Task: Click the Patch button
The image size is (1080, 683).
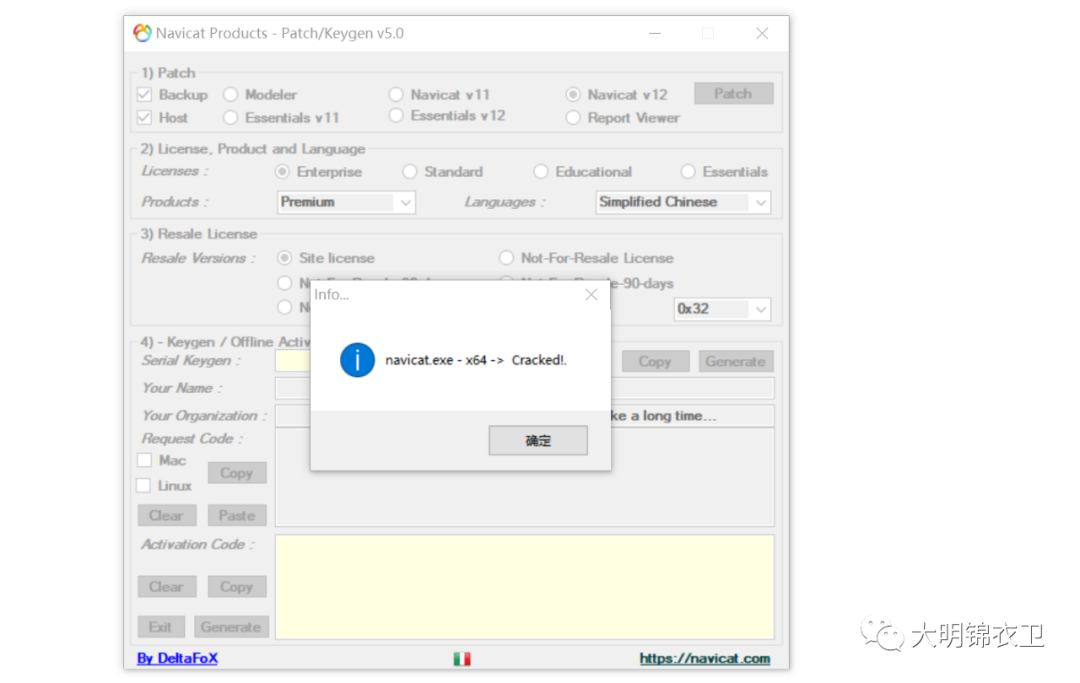Action: click(734, 94)
